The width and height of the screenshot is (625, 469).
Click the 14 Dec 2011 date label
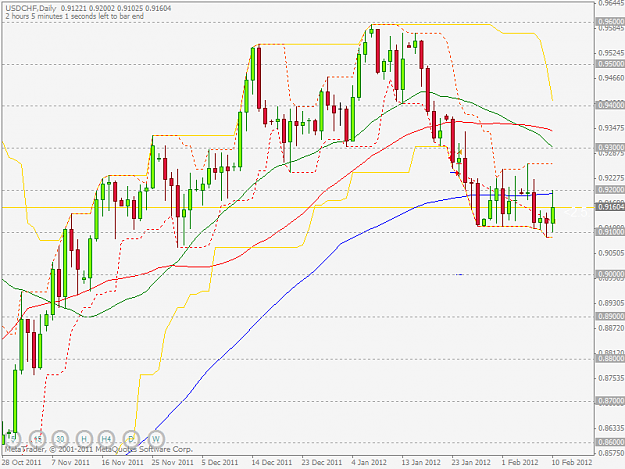[272, 462]
